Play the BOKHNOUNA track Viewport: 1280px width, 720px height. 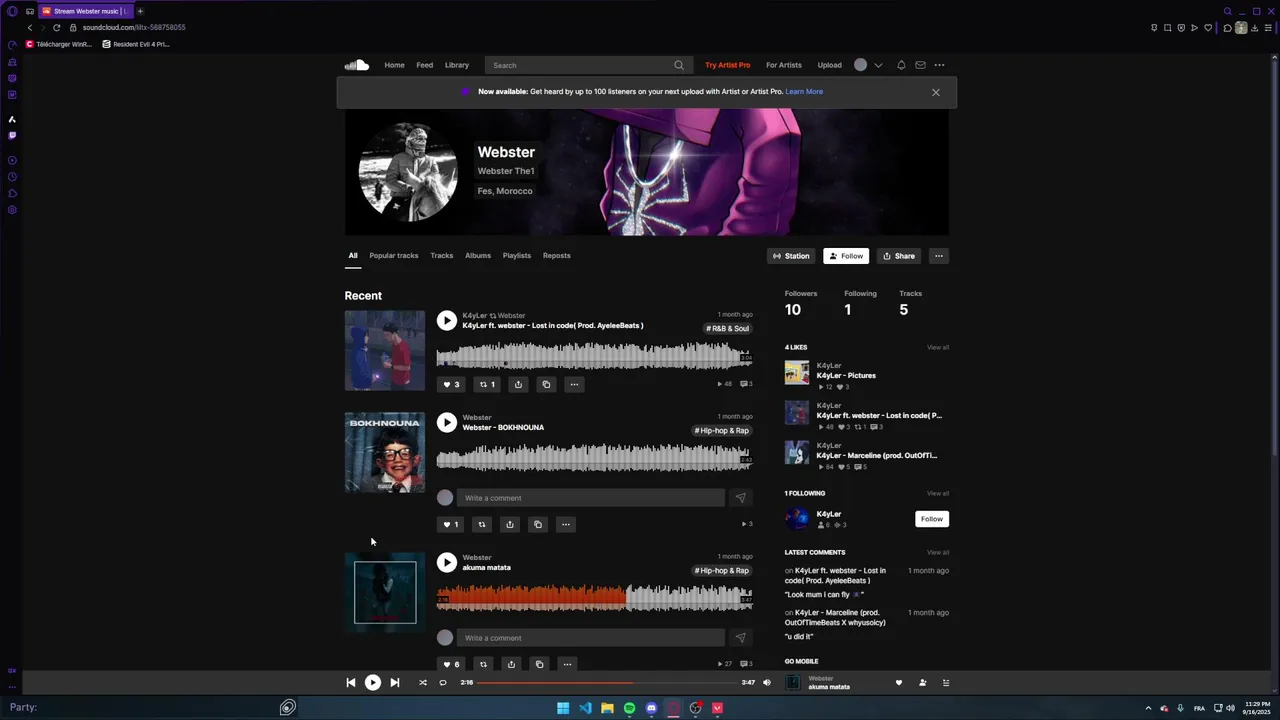click(x=447, y=423)
